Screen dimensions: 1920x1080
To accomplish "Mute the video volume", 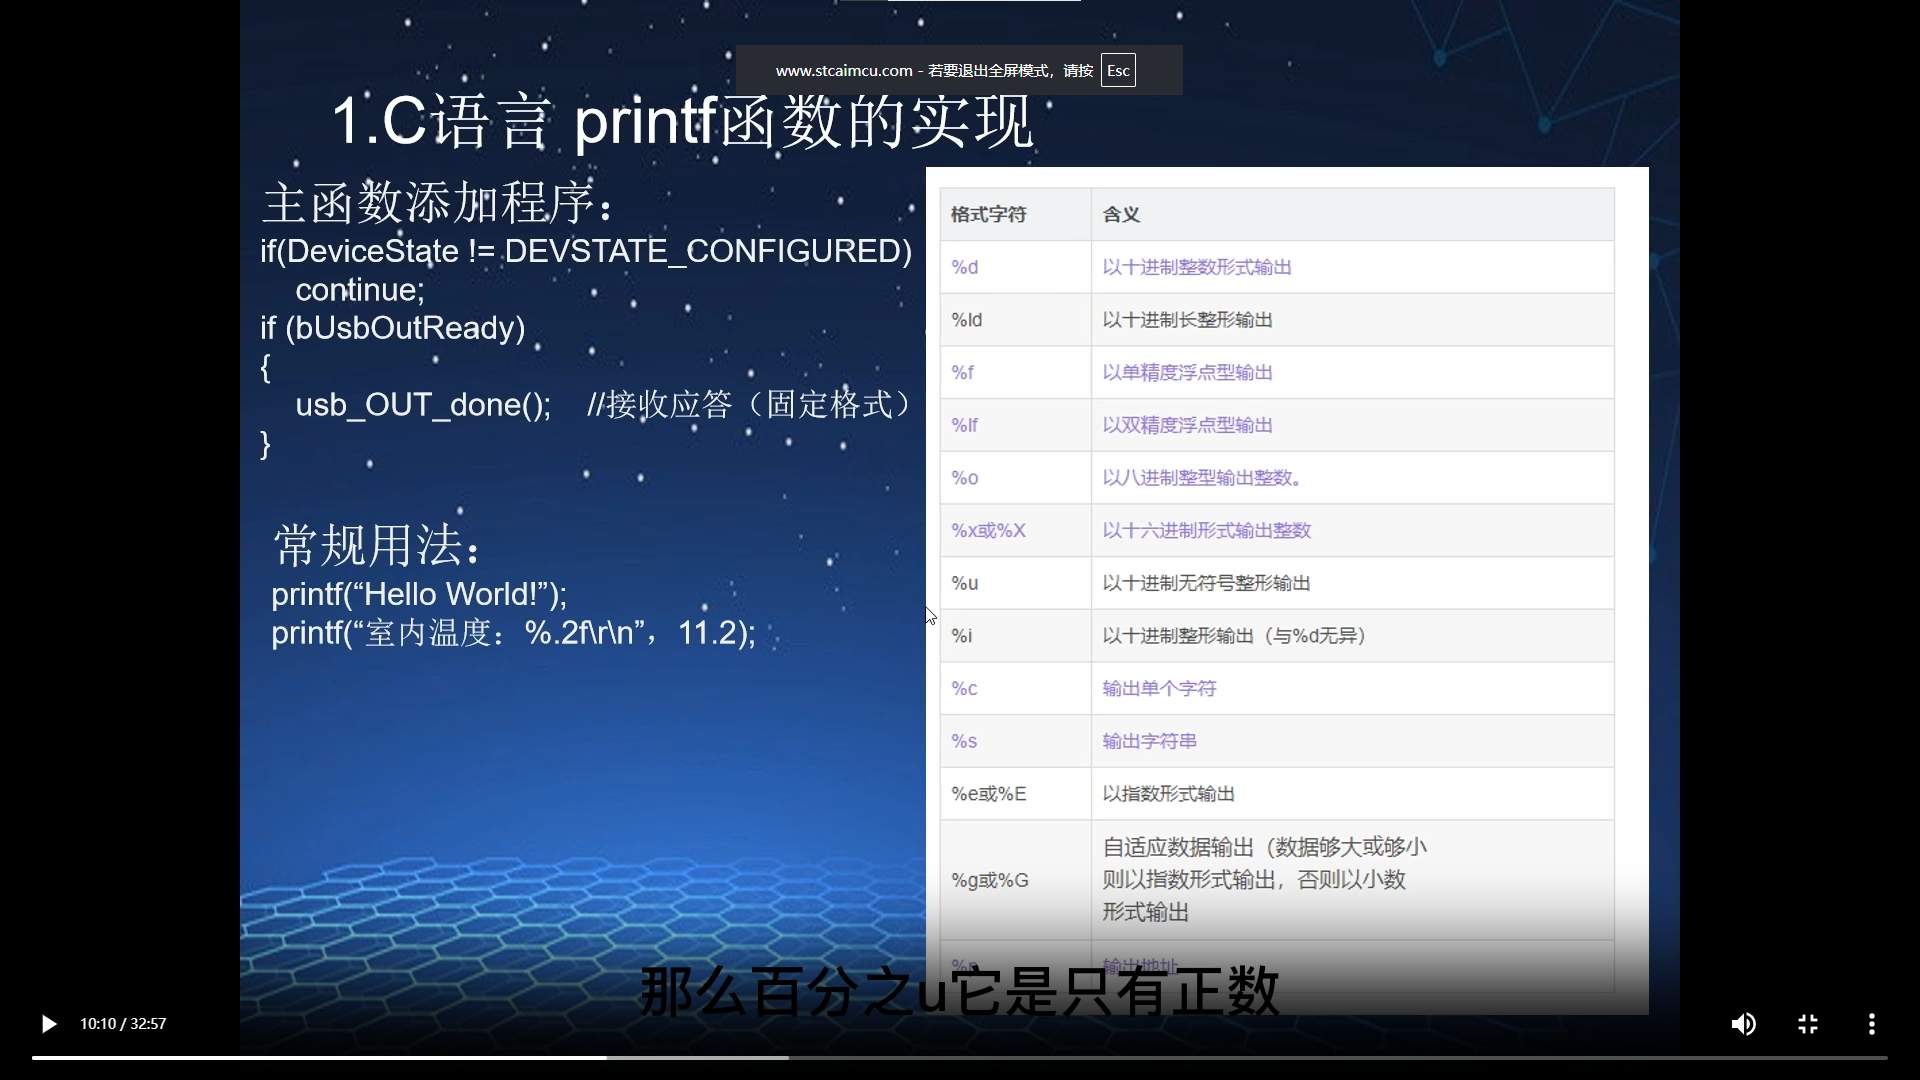I will [x=1744, y=1024].
